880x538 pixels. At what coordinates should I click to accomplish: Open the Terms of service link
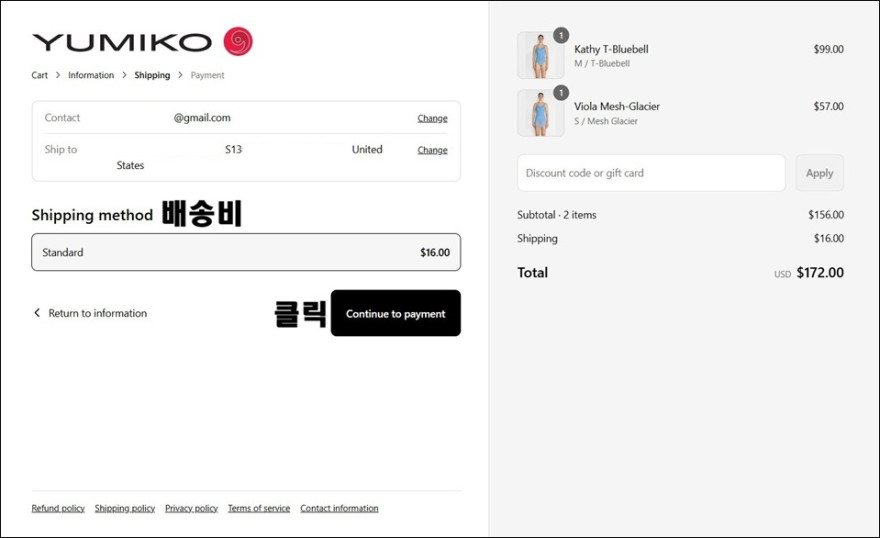click(x=259, y=508)
